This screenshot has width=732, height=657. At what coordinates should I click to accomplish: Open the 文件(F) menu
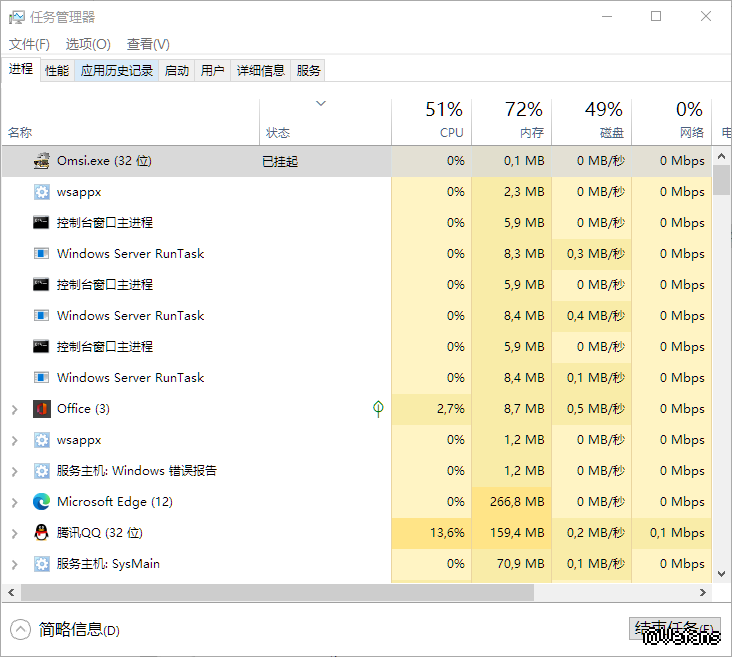29,44
